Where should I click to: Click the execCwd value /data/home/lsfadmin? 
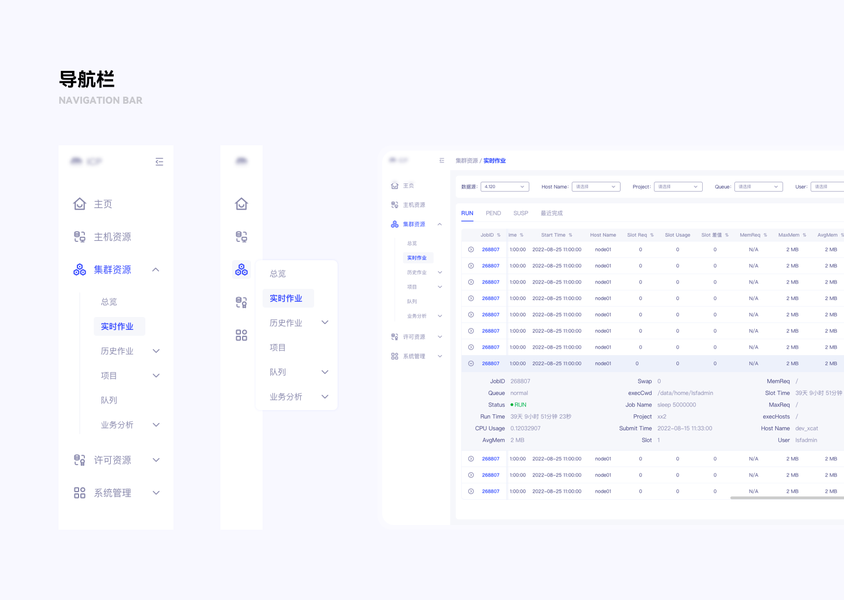685,393
